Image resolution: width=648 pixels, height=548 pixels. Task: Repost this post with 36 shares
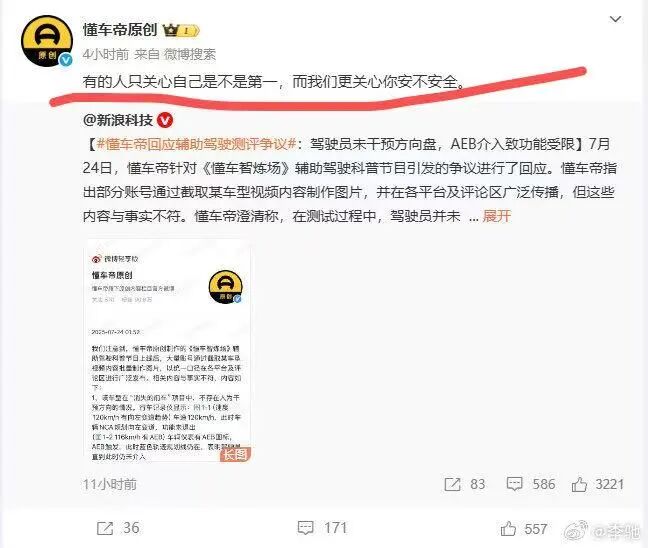tap(118, 528)
